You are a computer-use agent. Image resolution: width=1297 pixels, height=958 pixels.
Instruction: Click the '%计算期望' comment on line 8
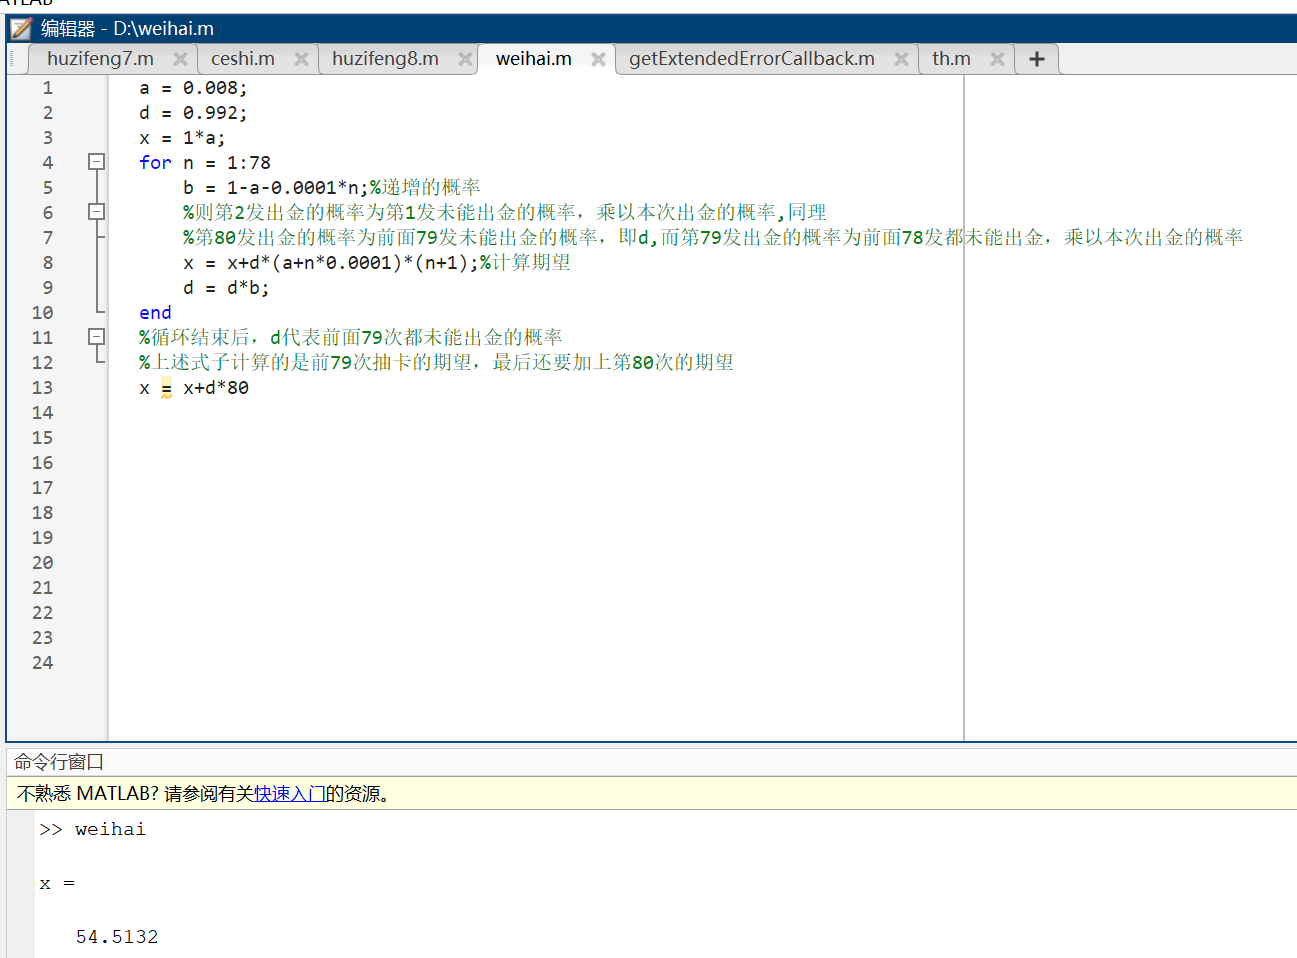[x=525, y=263]
